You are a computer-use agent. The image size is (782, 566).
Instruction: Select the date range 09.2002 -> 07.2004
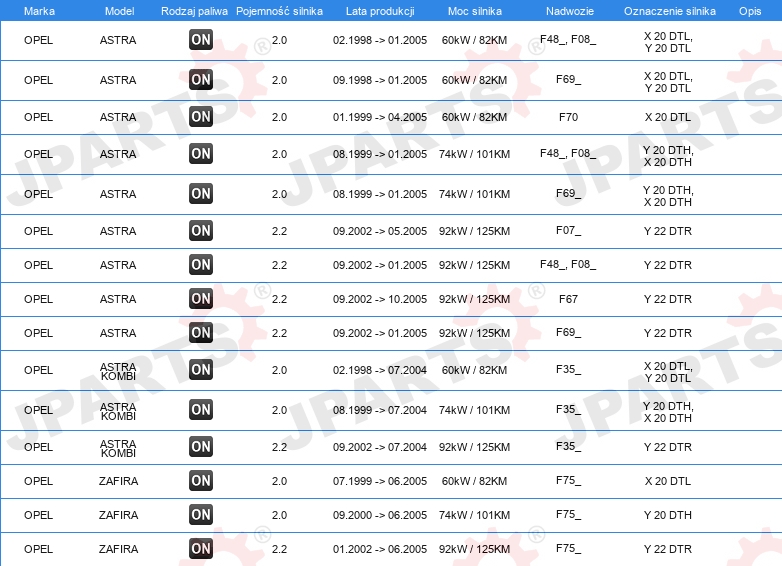(380, 447)
